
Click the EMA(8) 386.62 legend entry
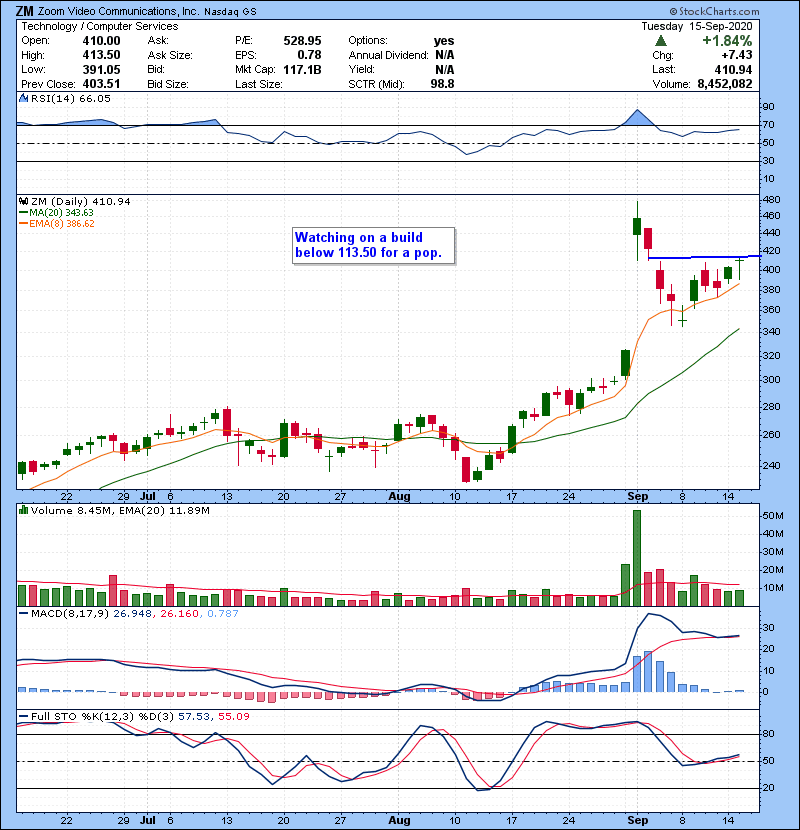62,224
